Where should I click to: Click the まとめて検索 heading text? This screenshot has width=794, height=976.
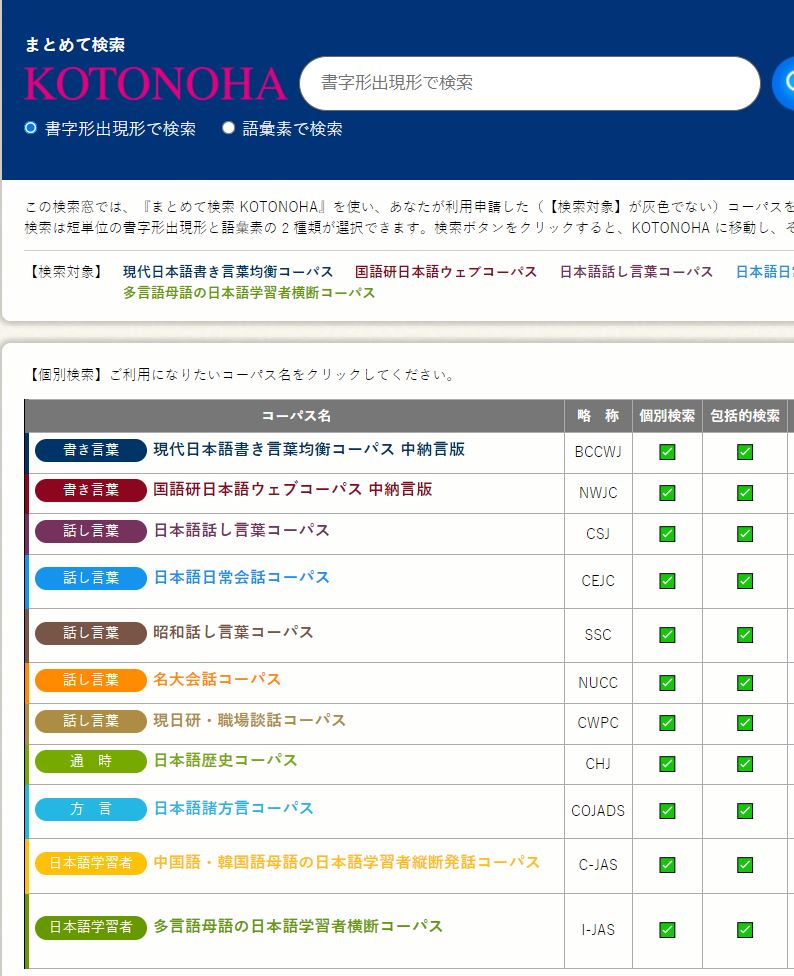(x=75, y=45)
